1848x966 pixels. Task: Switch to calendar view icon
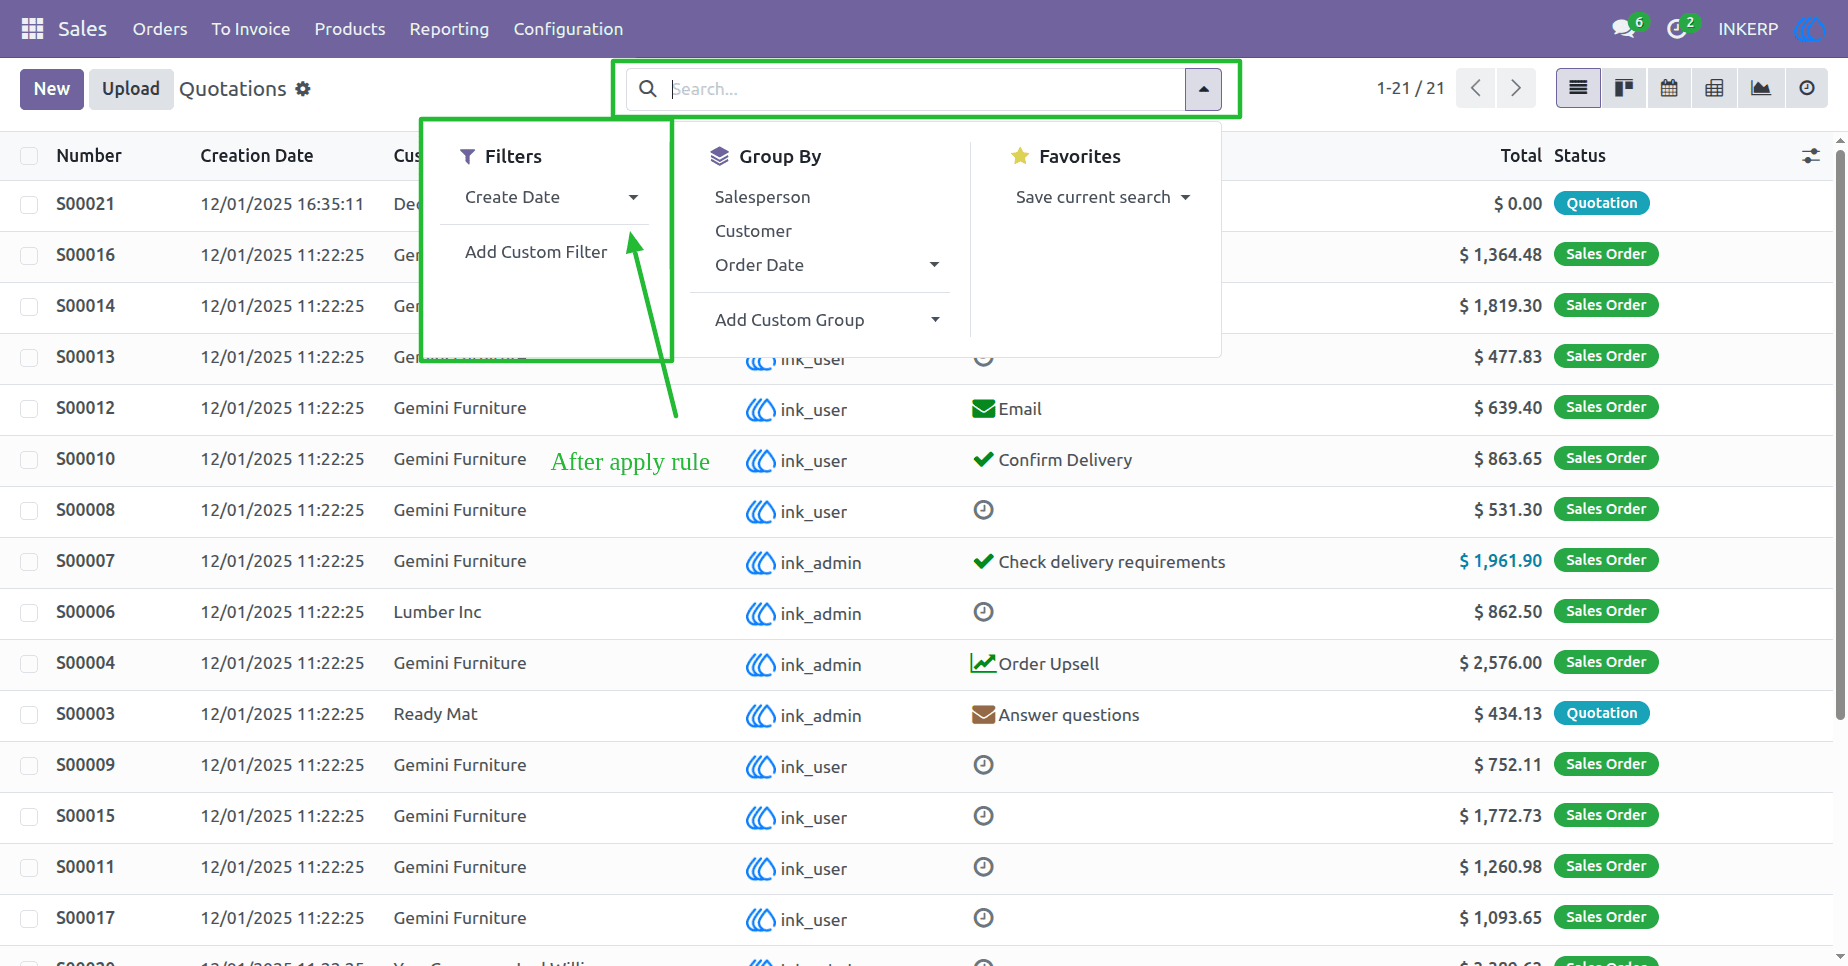pos(1669,88)
